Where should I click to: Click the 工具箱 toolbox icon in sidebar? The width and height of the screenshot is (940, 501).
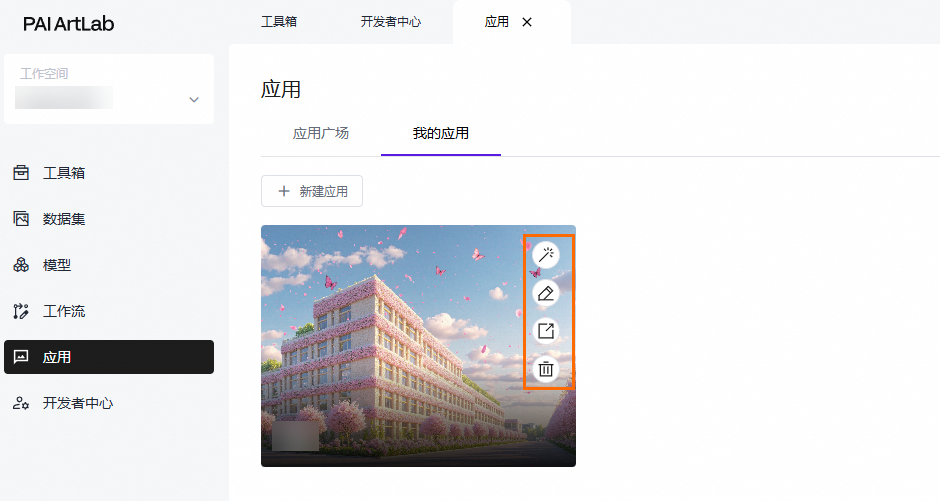[21, 173]
